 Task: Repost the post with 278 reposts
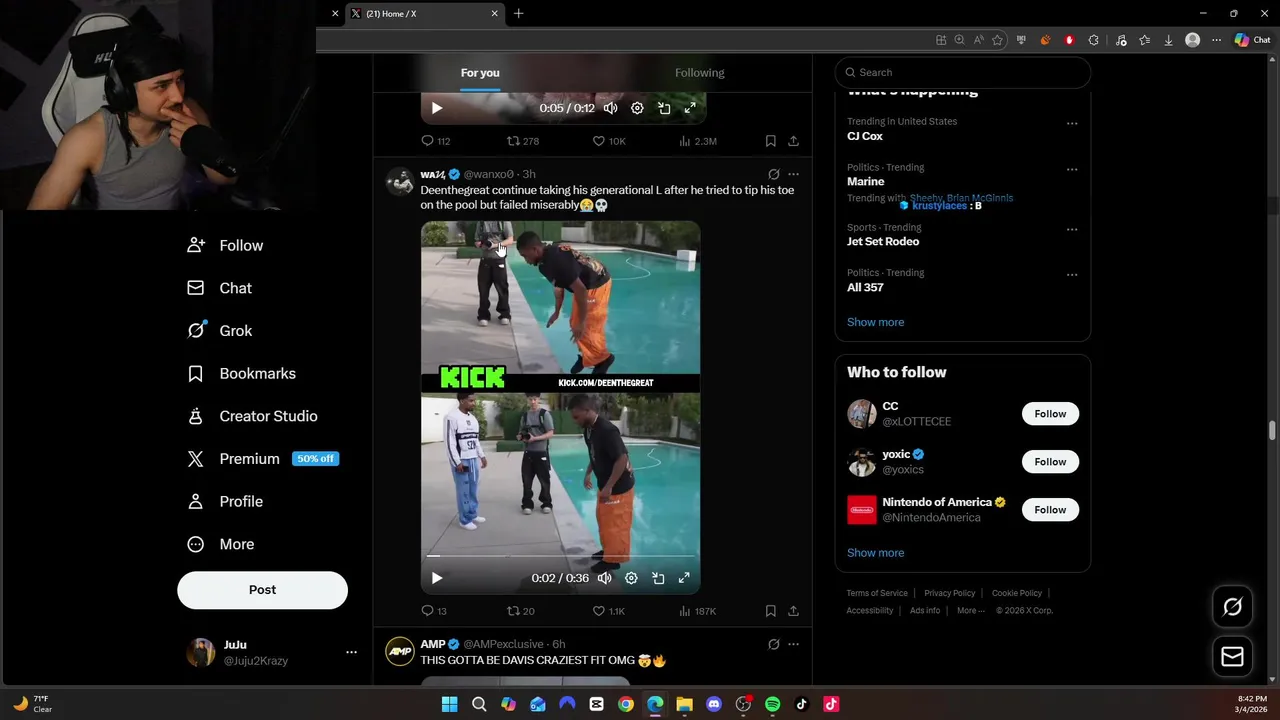pos(523,141)
